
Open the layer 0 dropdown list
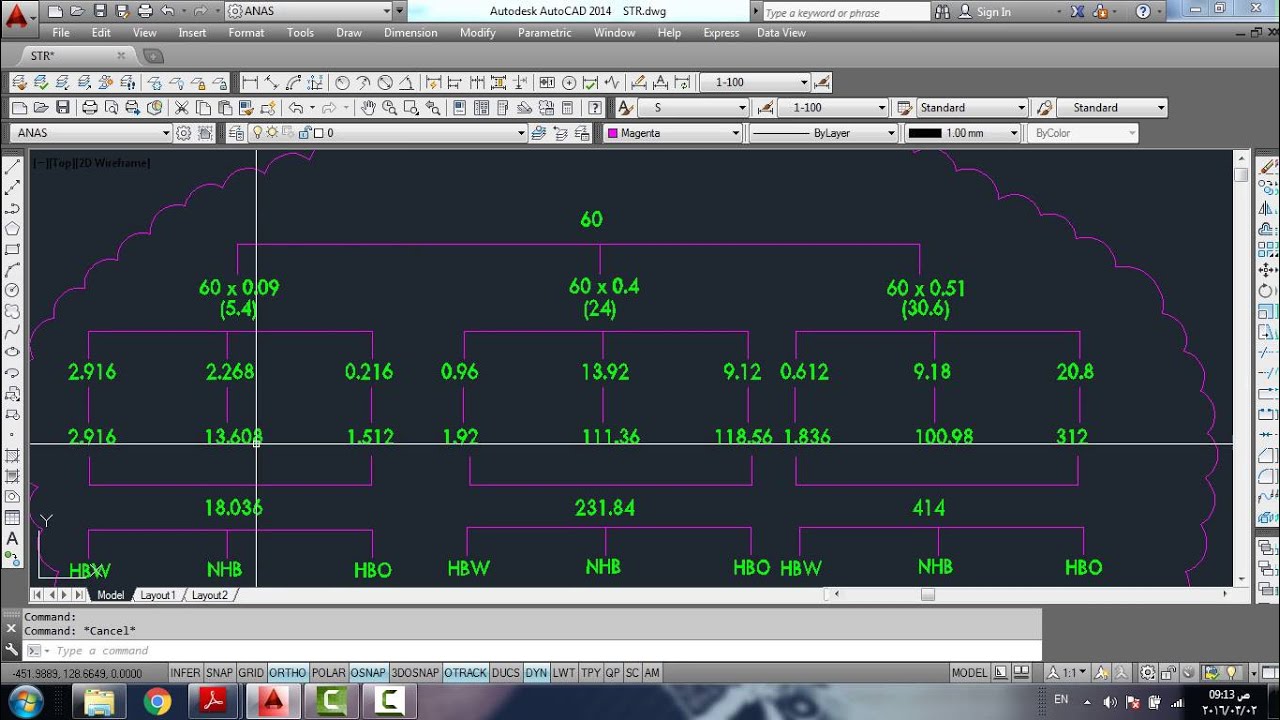click(390, 133)
